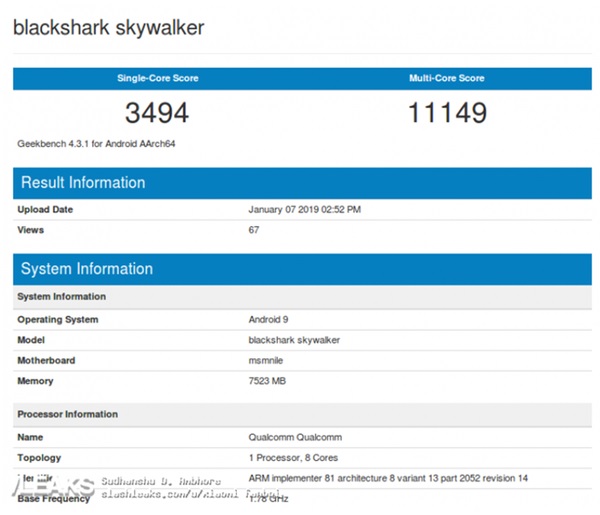The height and width of the screenshot is (515, 600).
Task: Click the January 07 2019 02:52 PM value
Action: click(x=305, y=210)
